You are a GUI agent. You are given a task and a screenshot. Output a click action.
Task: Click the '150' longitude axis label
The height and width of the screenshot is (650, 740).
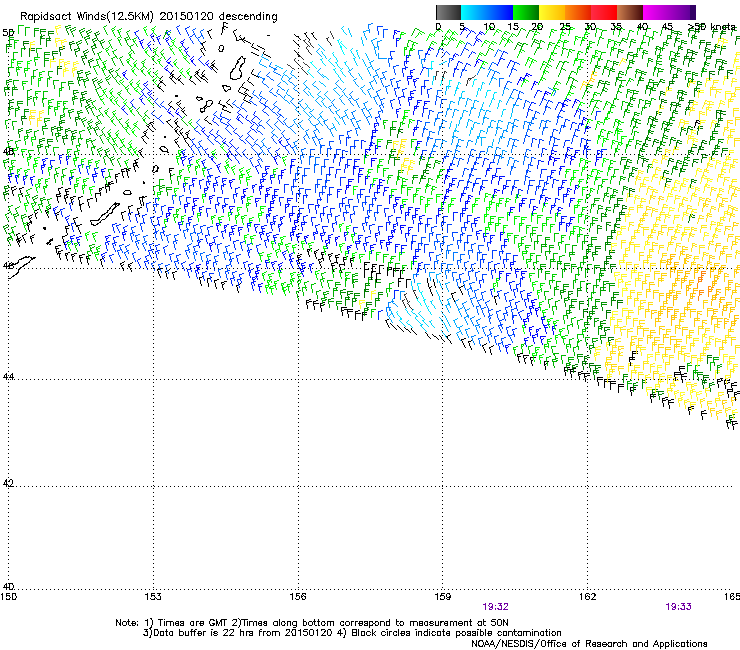[8, 597]
